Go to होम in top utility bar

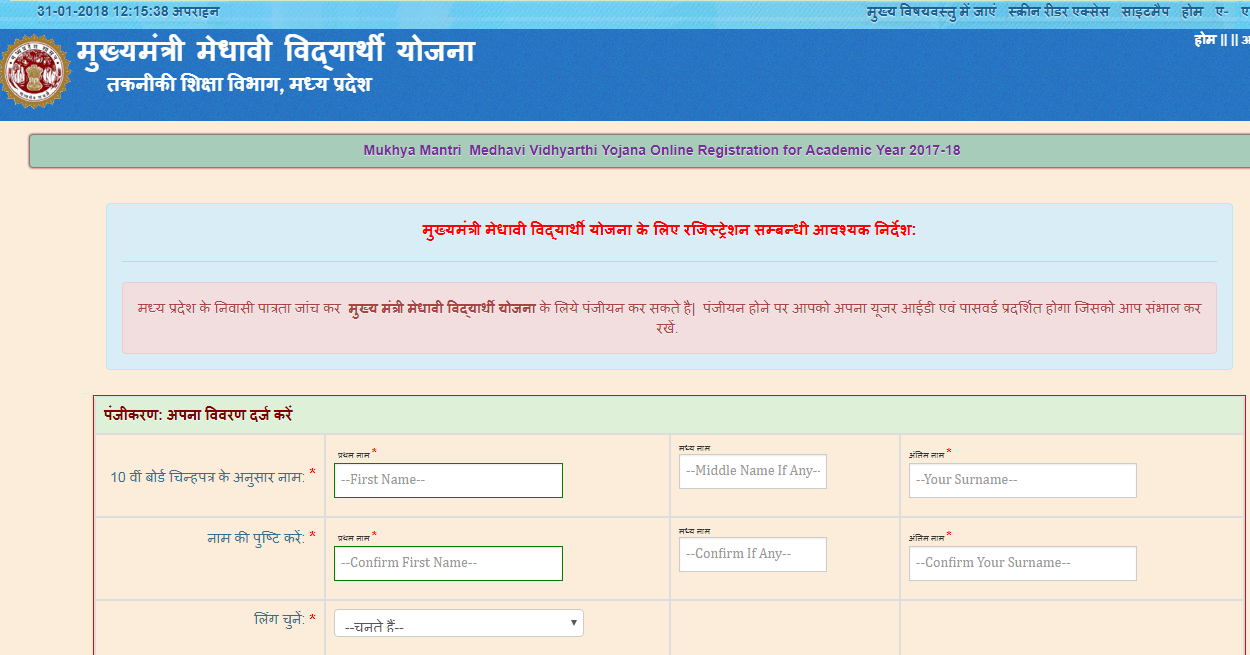click(x=1191, y=12)
